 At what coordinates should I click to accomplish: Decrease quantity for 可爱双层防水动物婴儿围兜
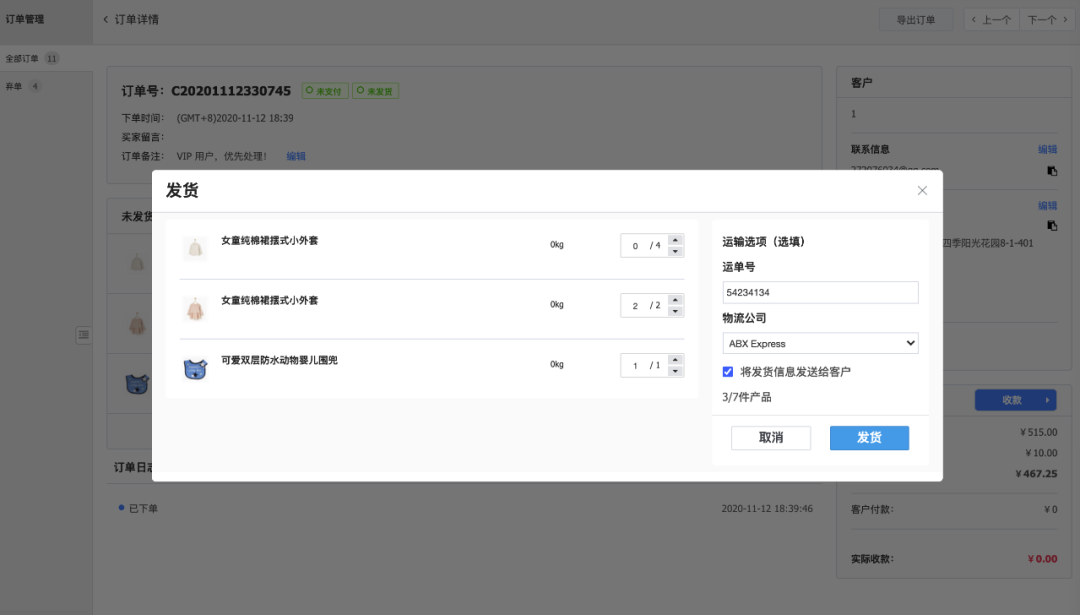(675, 371)
